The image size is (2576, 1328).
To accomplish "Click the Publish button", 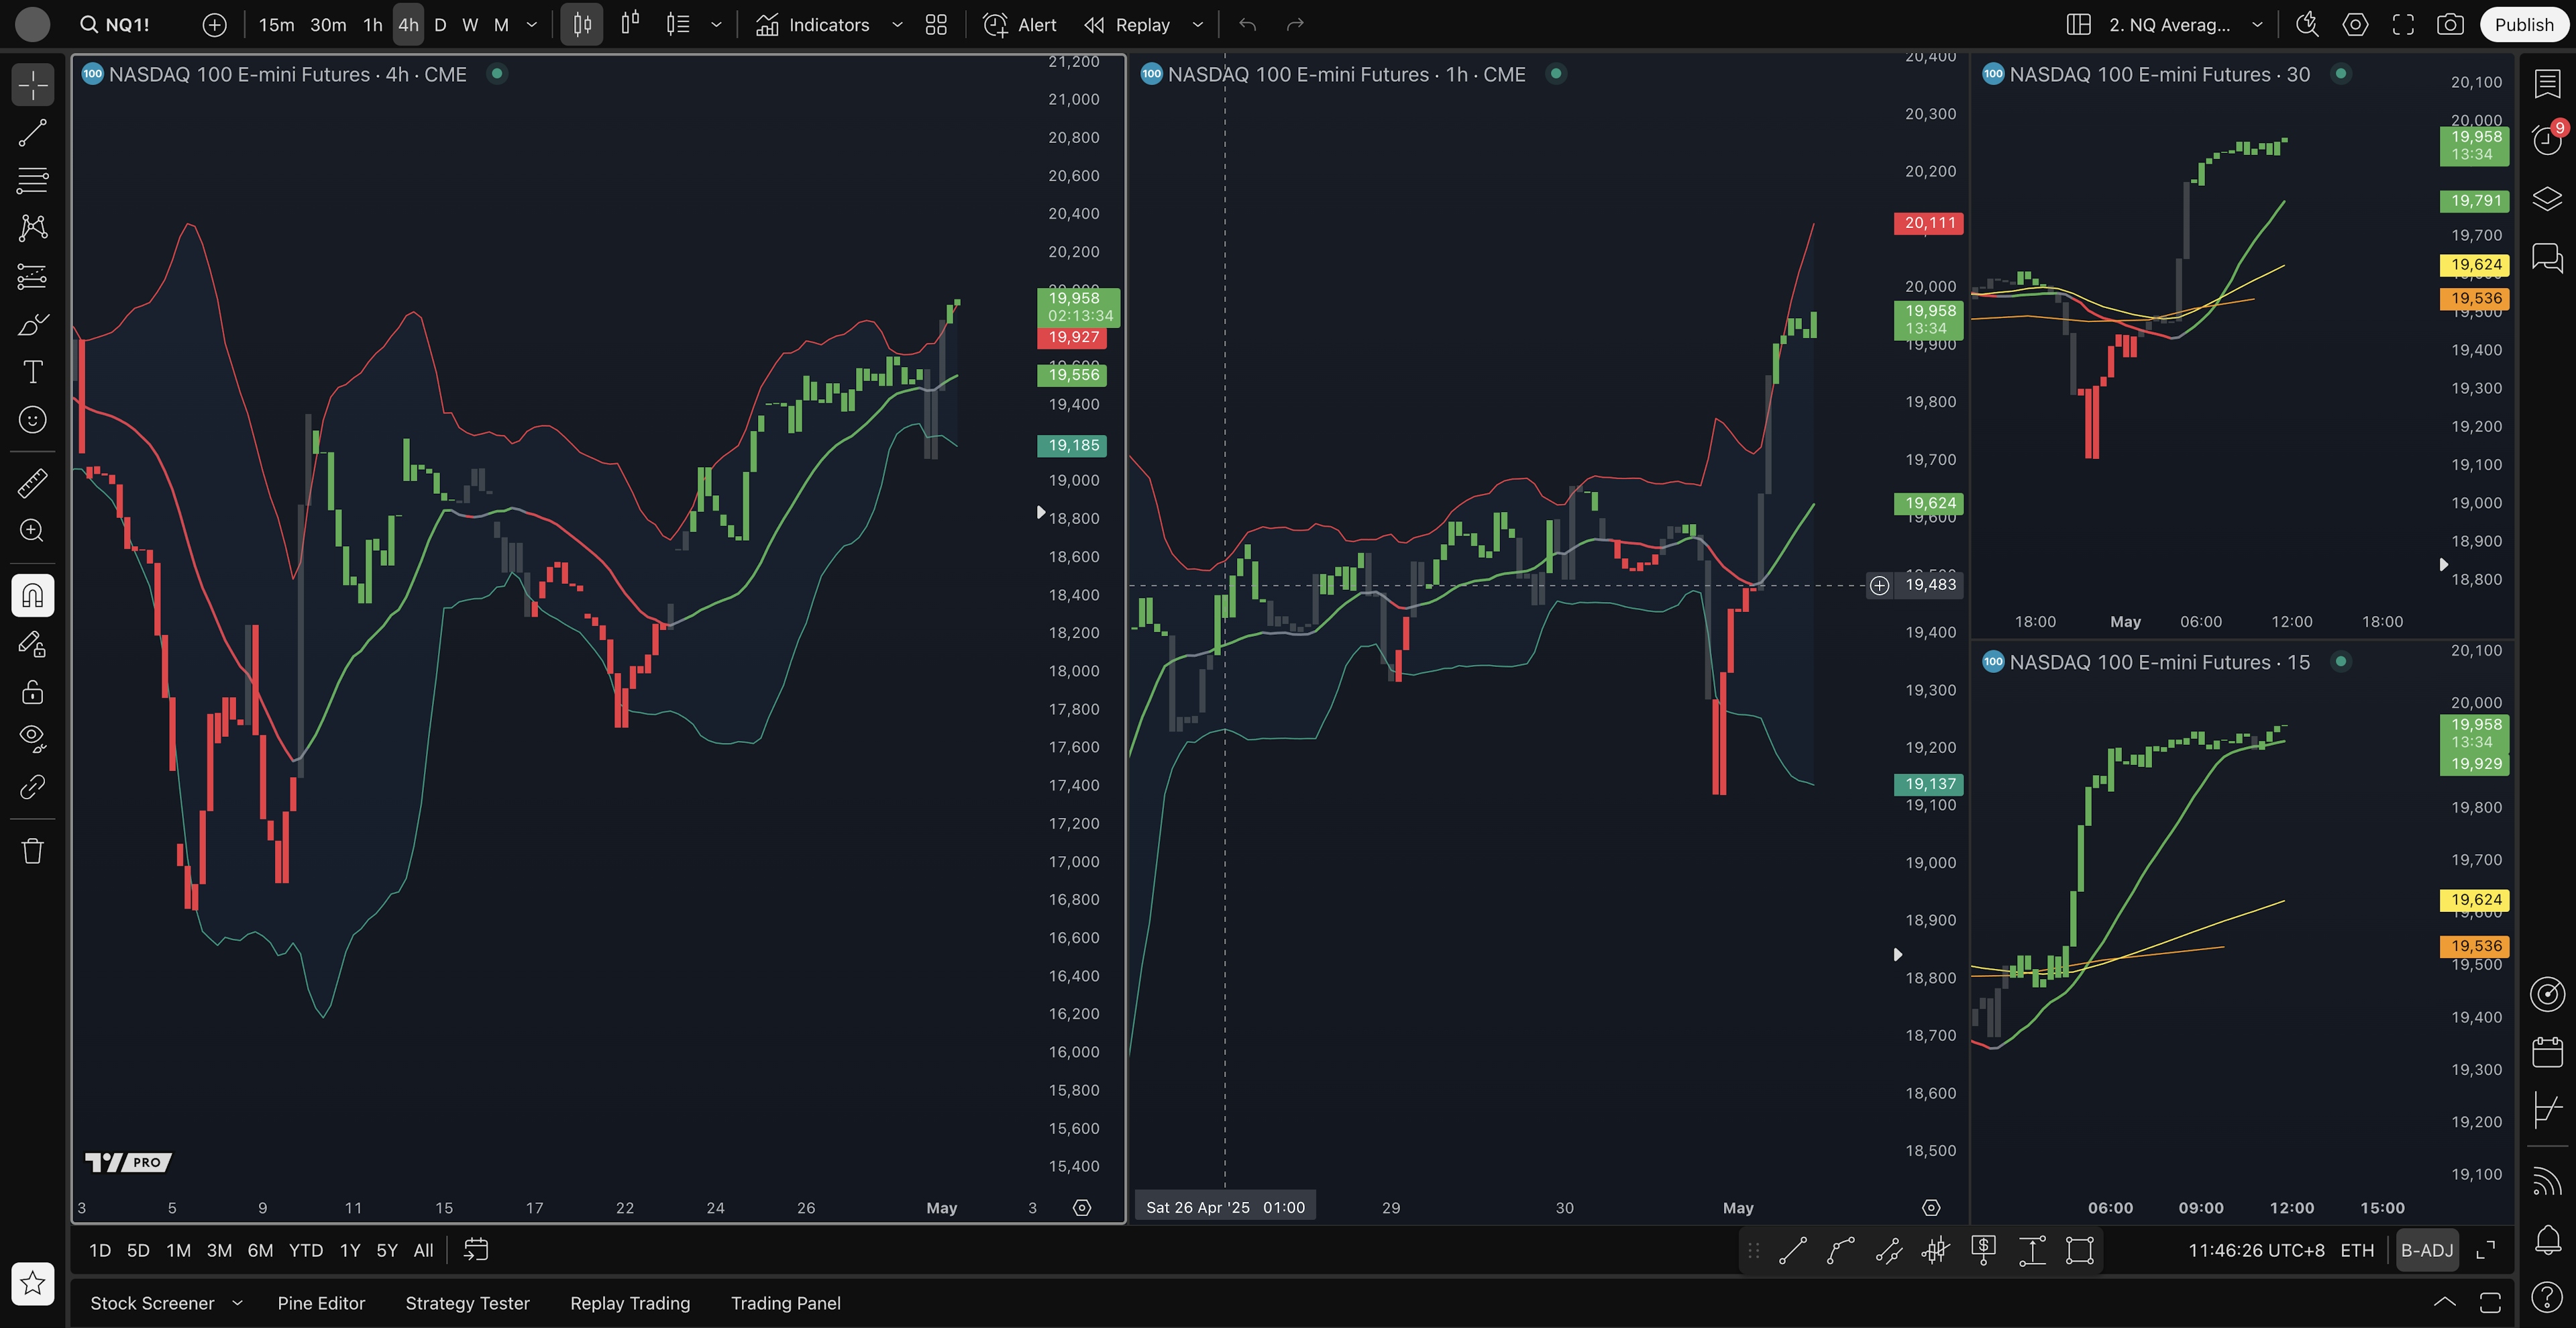I will click(x=2523, y=25).
